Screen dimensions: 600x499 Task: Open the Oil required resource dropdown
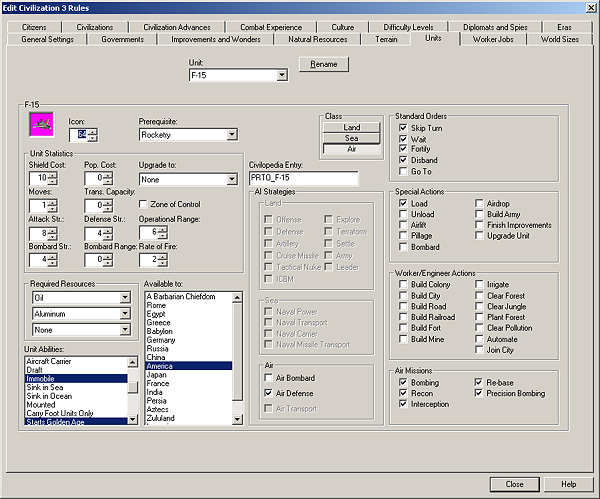125,297
